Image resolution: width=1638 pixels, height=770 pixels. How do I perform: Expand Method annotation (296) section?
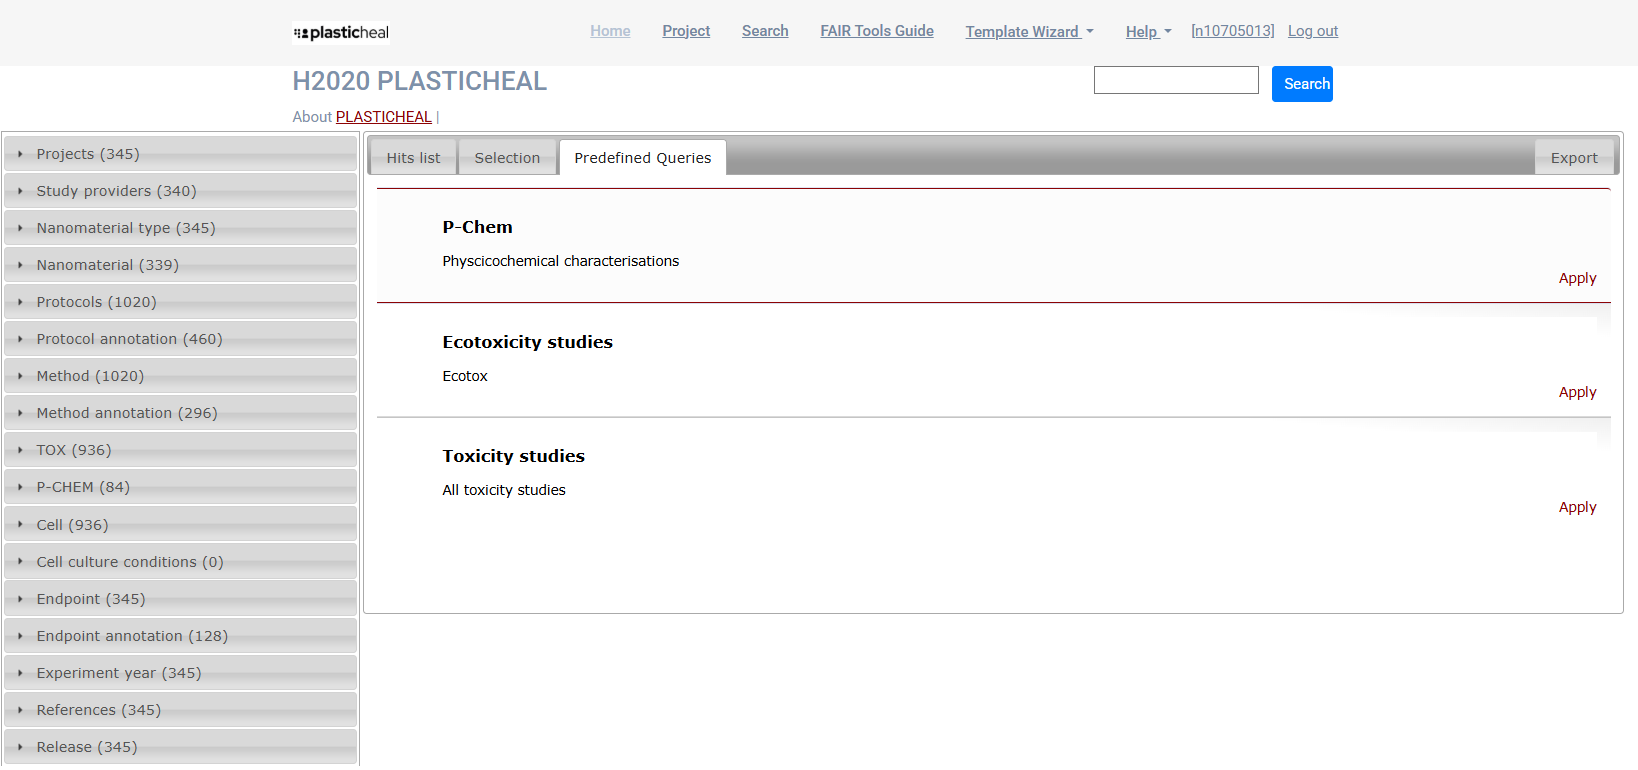[x=180, y=413]
